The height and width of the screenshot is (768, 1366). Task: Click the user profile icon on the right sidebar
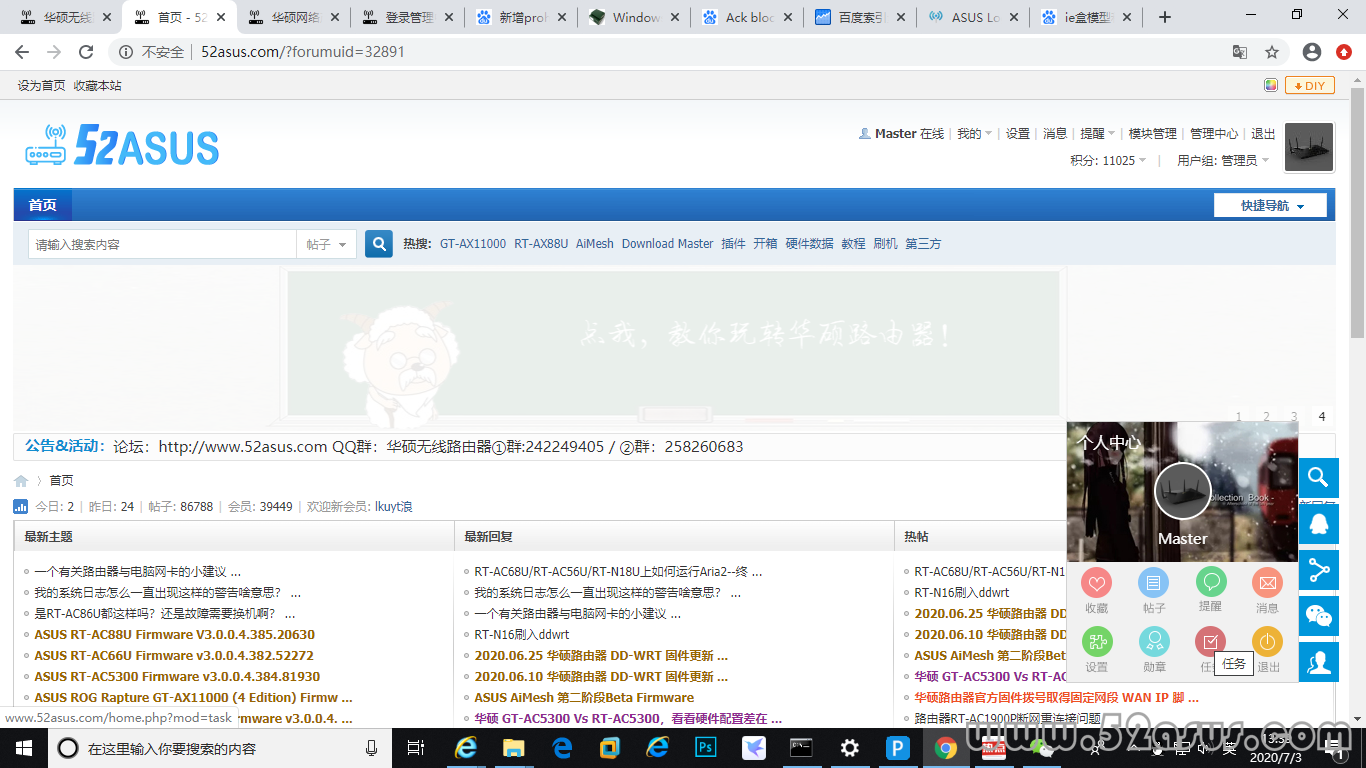(1319, 662)
